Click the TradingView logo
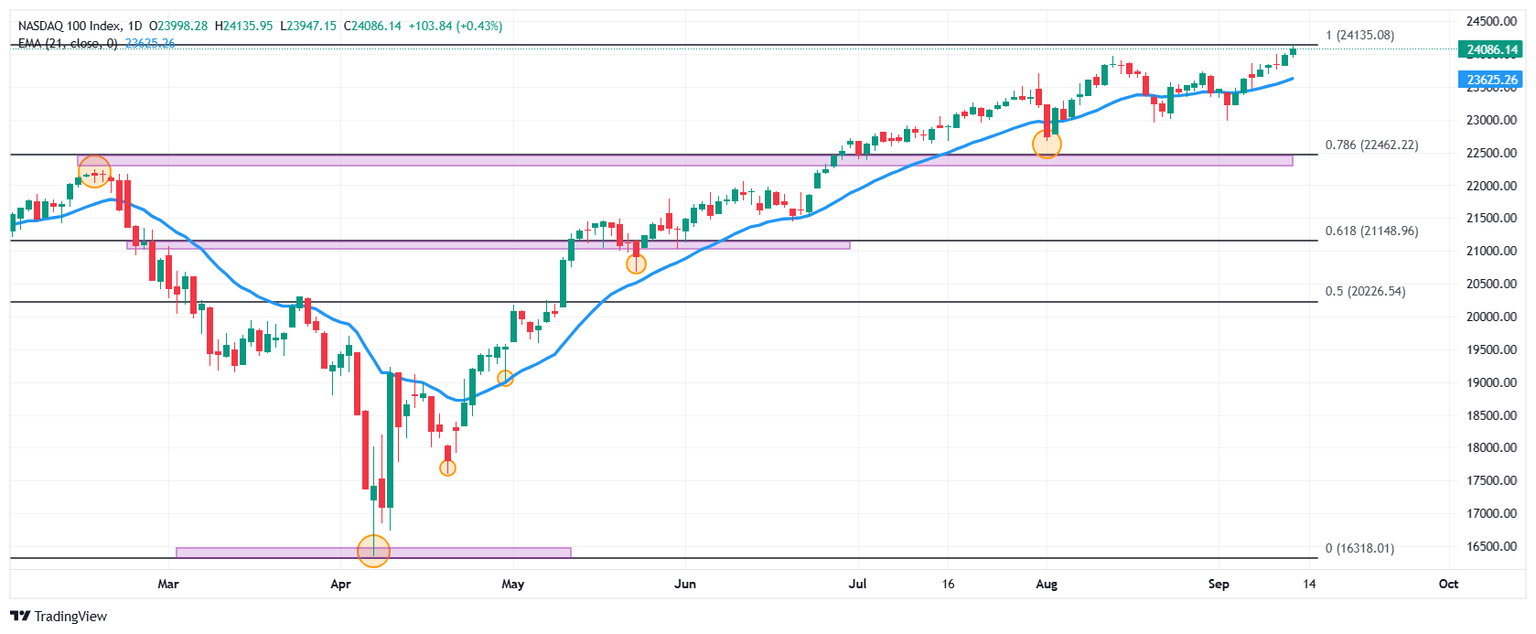Screen dimensions: 1536x634 pyautogui.click(x=58, y=617)
